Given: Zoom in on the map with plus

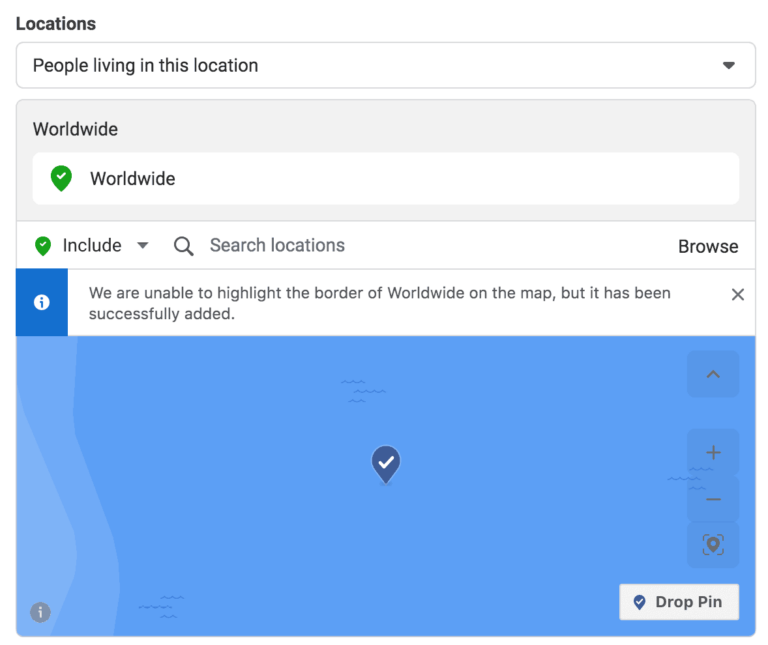Looking at the screenshot, I should [713, 453].
